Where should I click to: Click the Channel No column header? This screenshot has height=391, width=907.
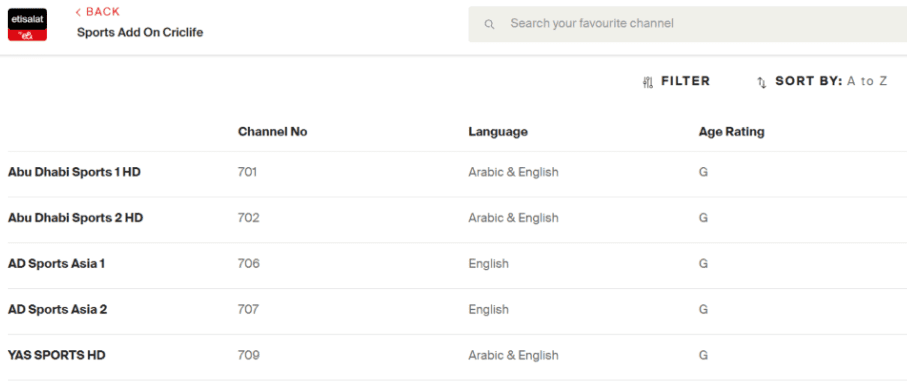[x=272, y=132]
